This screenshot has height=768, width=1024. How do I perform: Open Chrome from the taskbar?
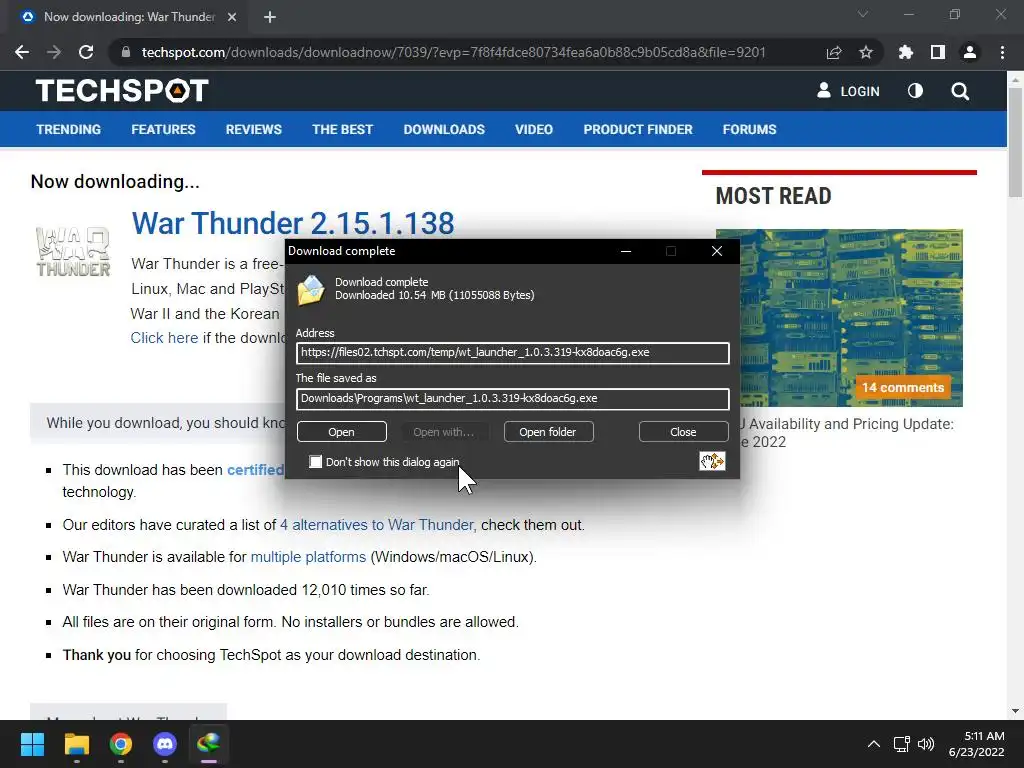pos(121,744)
